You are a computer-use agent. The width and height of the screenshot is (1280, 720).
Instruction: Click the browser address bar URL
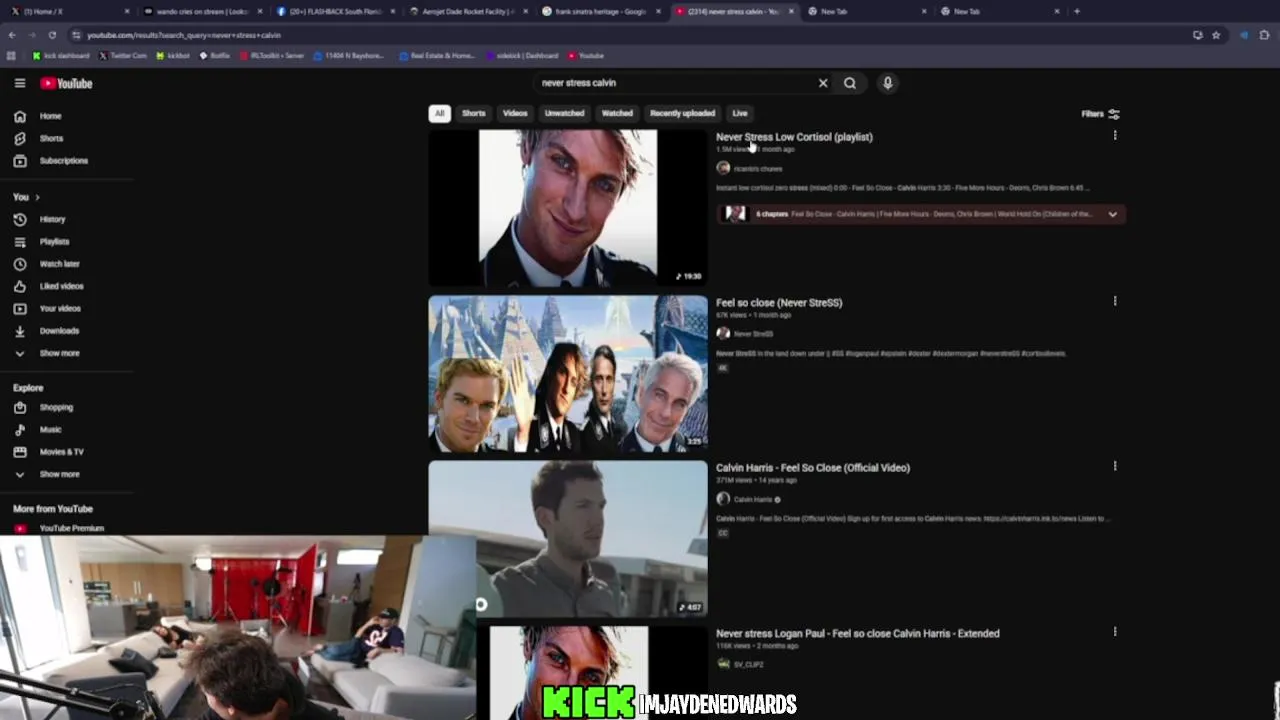coord(184,35)
